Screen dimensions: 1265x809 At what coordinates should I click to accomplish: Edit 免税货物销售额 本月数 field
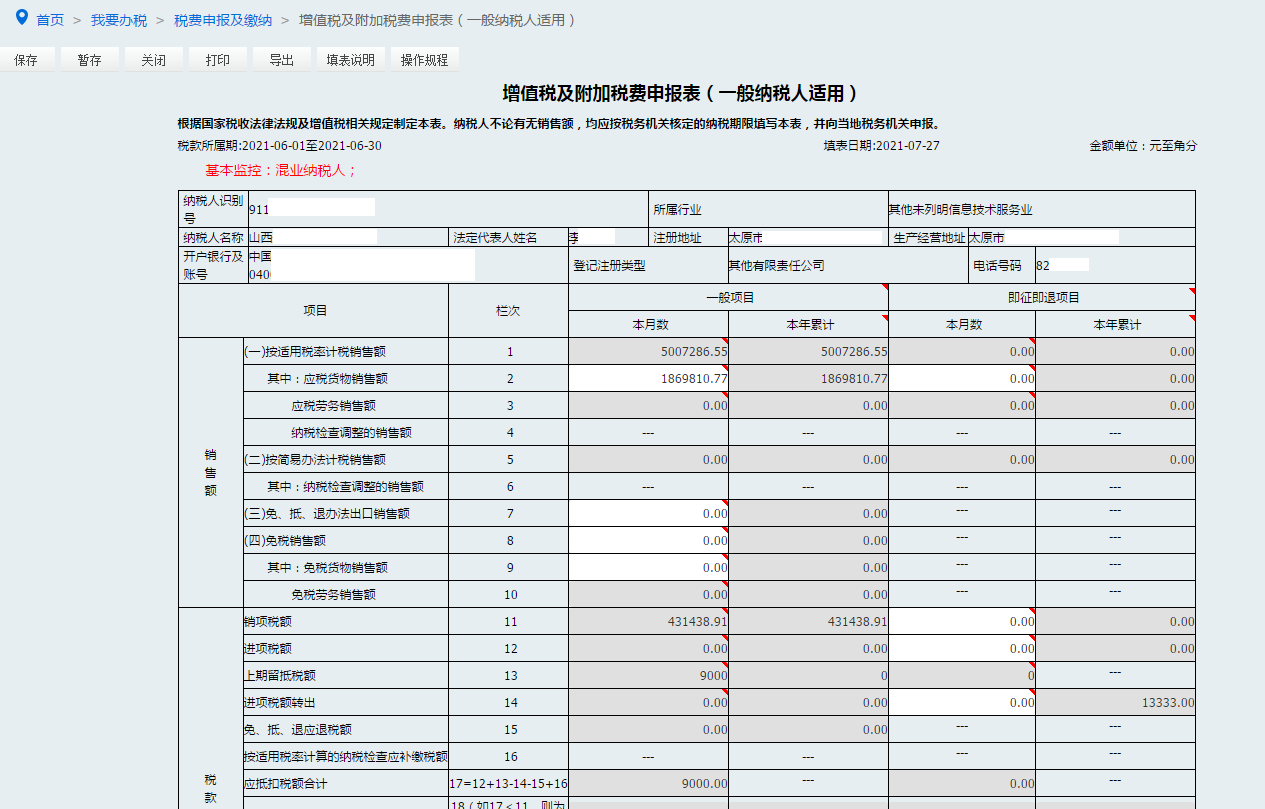pyautogui.click(x=648, y=567)
